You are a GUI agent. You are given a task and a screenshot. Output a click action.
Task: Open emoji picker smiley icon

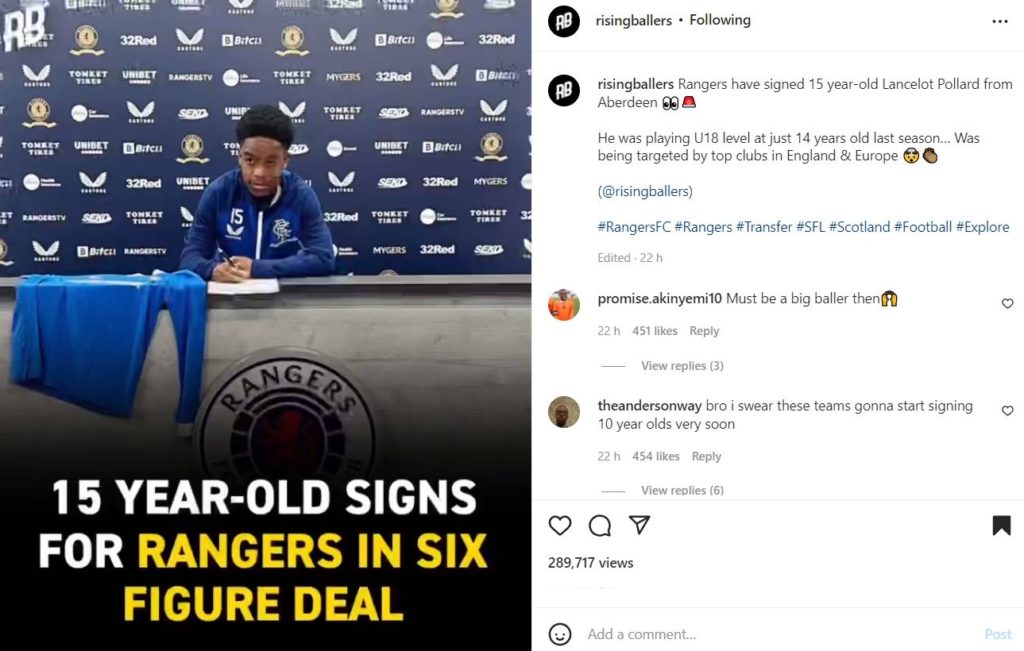point(560,634)
